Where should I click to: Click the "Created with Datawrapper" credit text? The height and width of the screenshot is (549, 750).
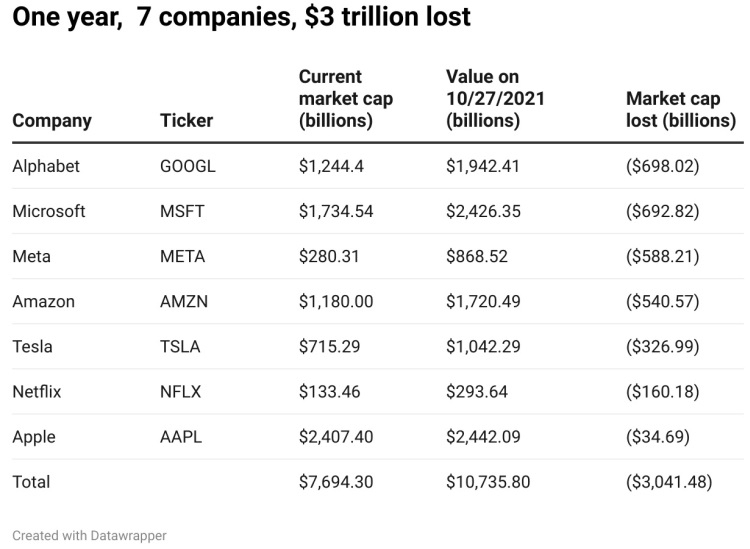point(89,536)
